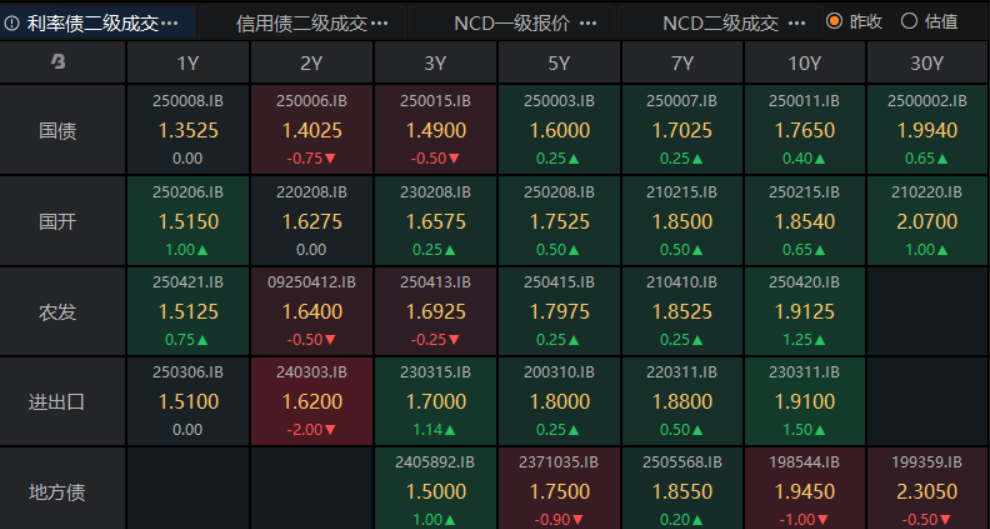Switch to the NCD一级报价 tab
Screen dimensions: 990x529
(511, 22)
